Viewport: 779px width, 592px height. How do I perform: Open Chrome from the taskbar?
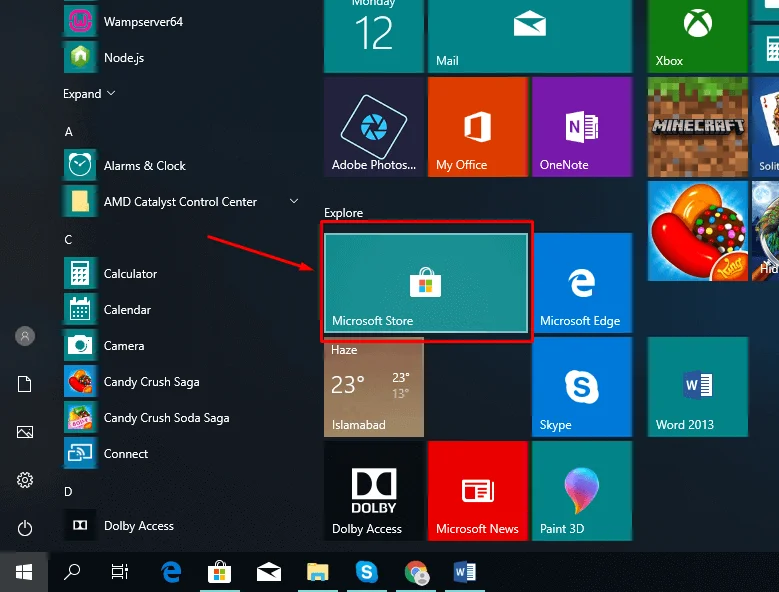[x=416, y=572]
